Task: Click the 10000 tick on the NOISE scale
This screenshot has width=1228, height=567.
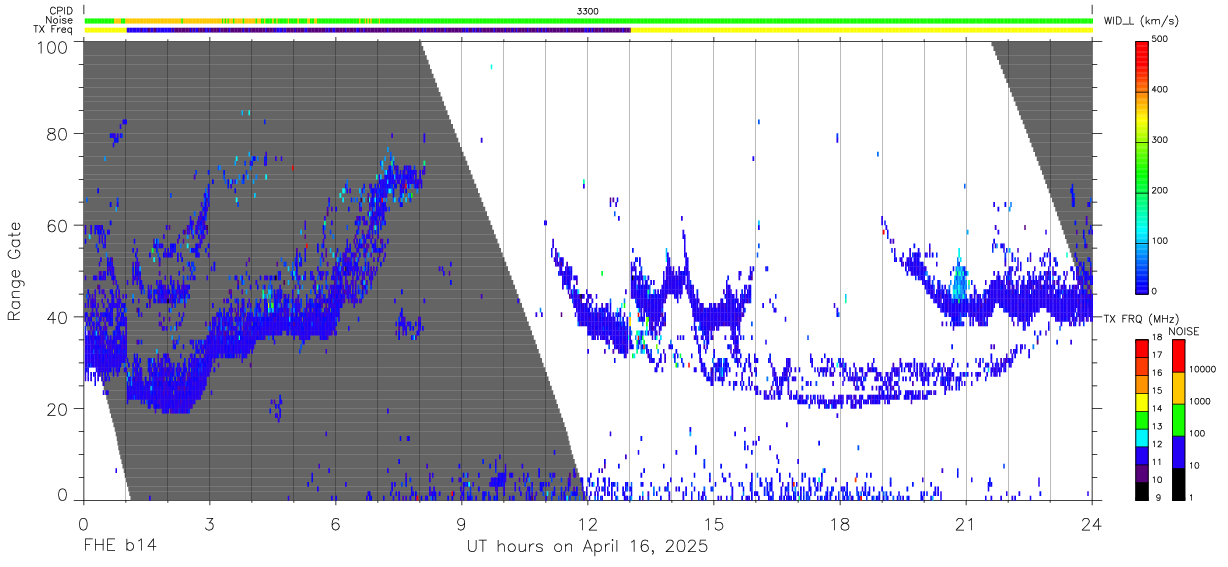Action: [1204, 370]
